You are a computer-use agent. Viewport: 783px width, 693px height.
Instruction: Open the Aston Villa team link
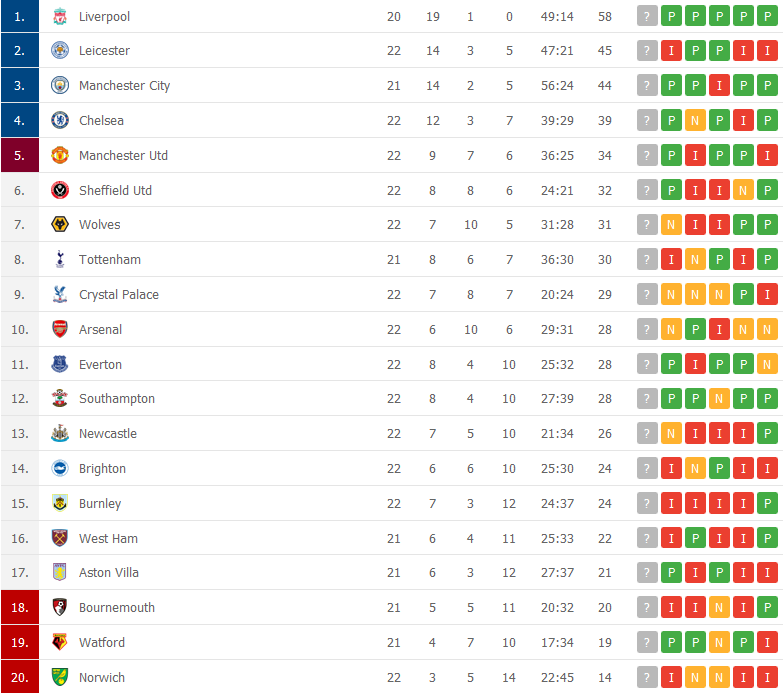[109, 573]
